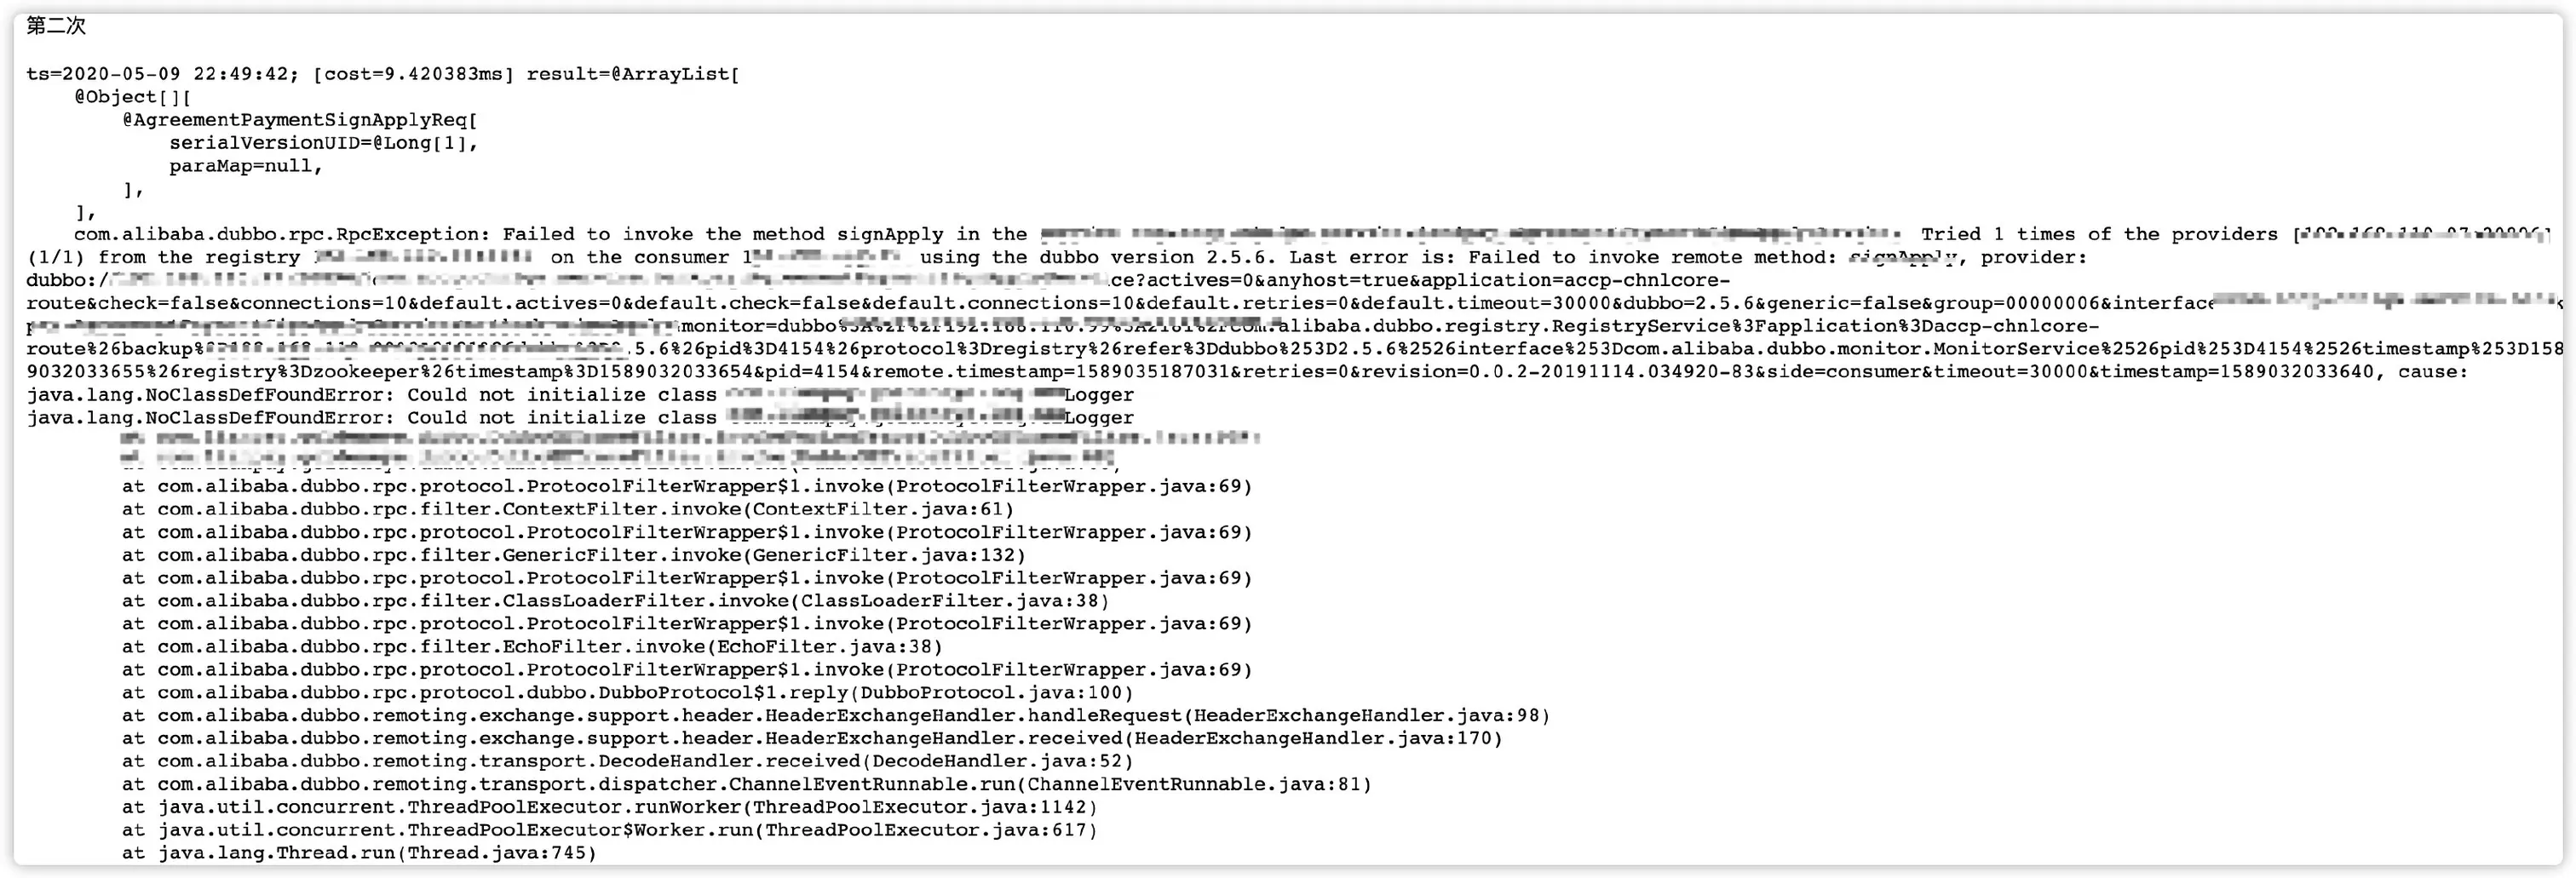Screen dimensions: 2576x878
Task: Click the DecodeHandler.received stack line
Action: pos(628,761)
